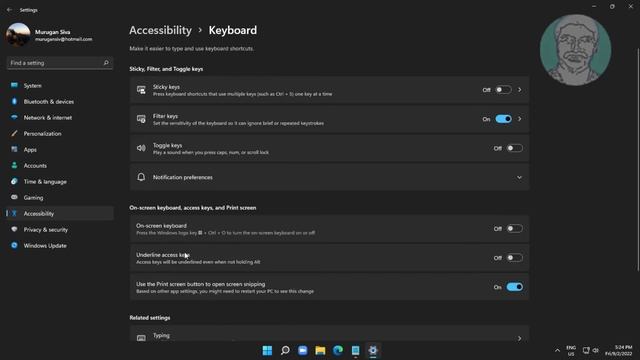Click the user avatar photo in sidebar
Screen dimensions: 640x360
point(18,35)
